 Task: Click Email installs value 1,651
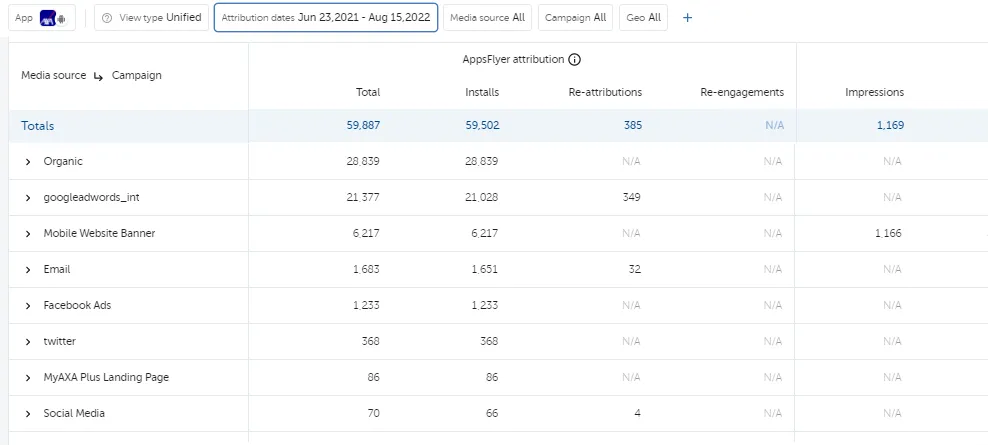pos(485,269)
